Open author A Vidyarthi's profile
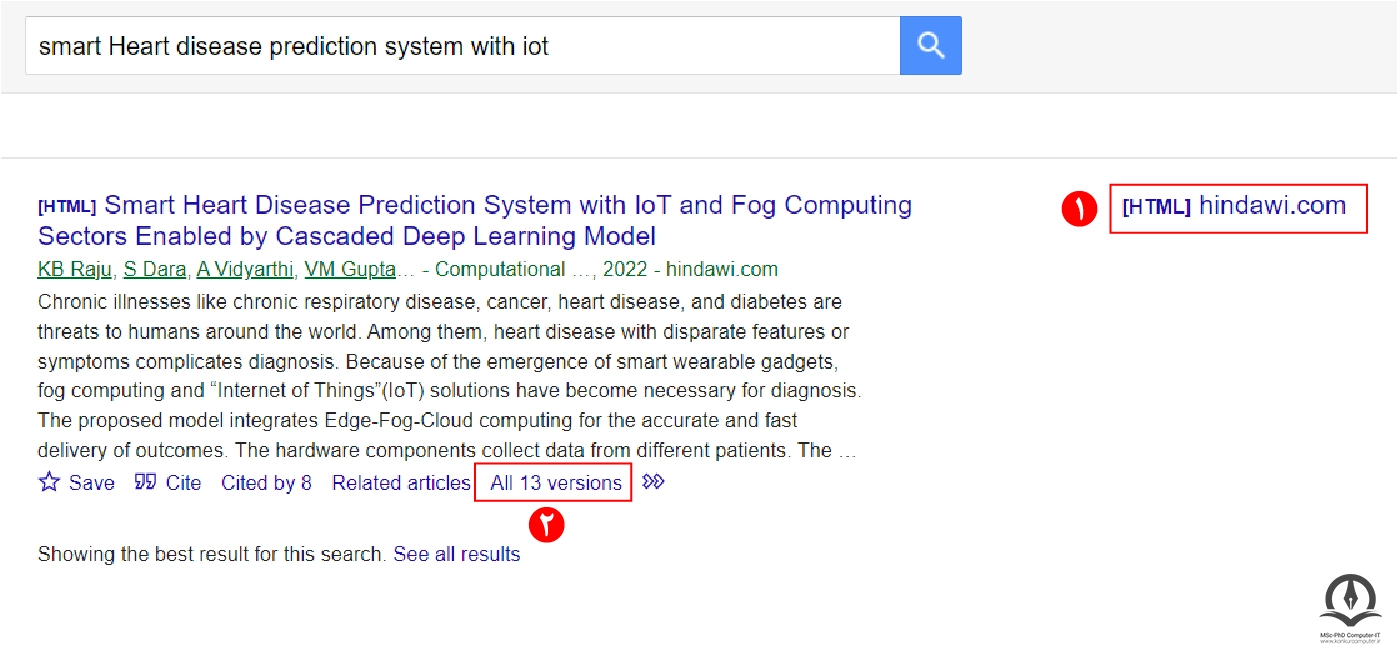The width and height of the screenshot is (1397, 654). coord(245,269)
